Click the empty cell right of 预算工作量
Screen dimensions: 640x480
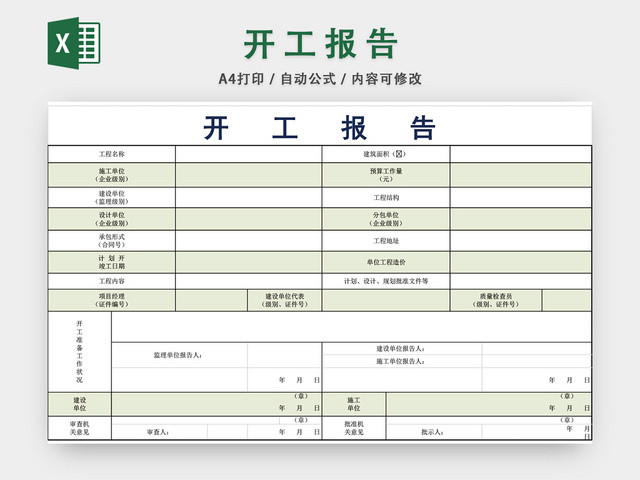click(521, 175)
